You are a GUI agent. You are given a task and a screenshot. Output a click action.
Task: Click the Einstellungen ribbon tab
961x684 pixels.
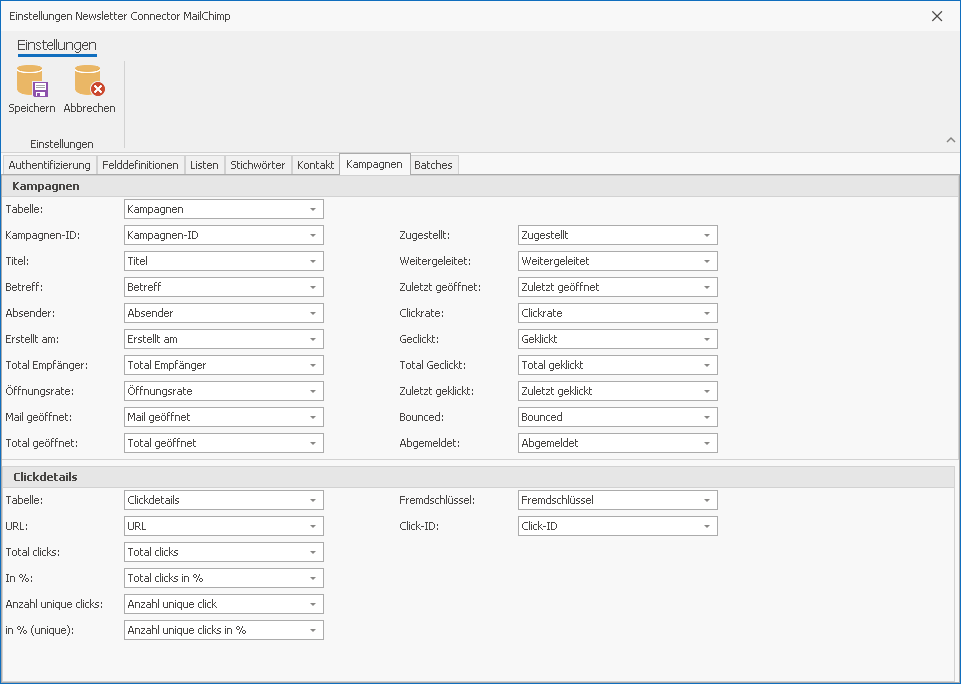(57, 45)
